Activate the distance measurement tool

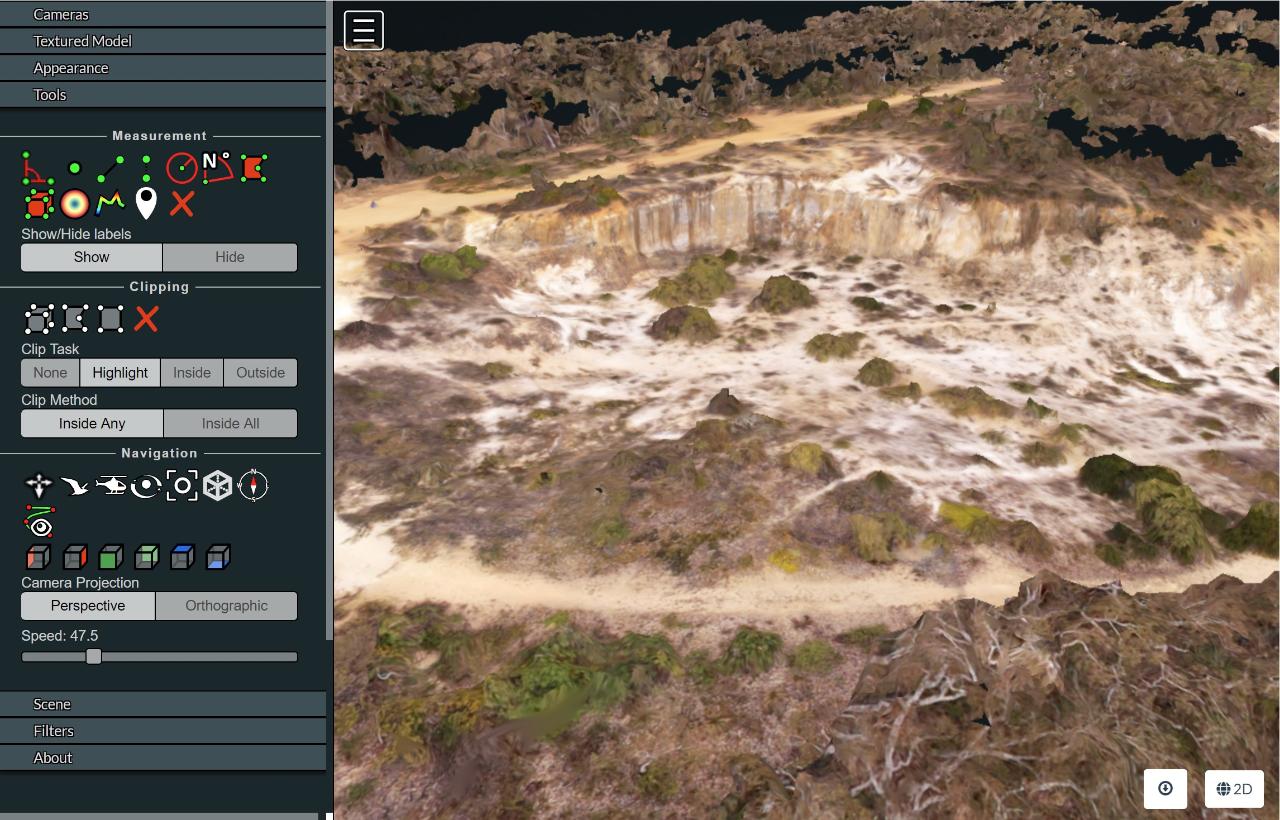(111, 167)
